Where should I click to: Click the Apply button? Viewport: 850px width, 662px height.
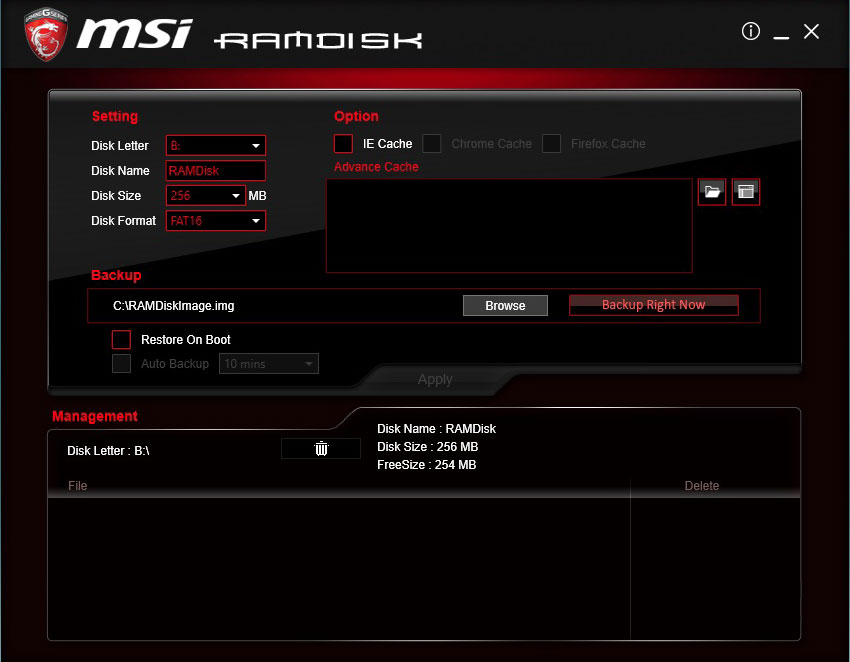click(435, 380)
